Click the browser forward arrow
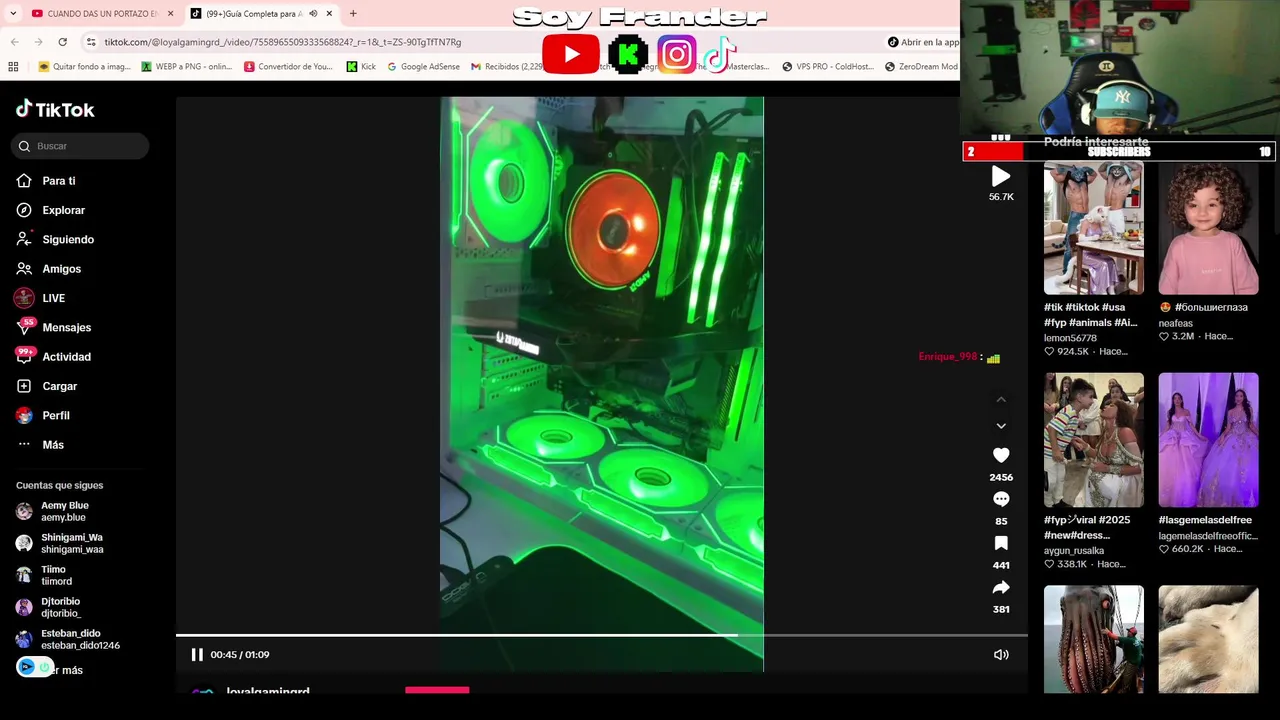 pyautogui.click(x=38, y=42)
